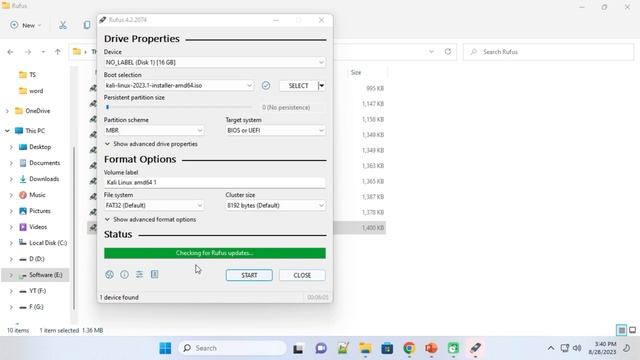The width and height of the screenshot is (640, 360).
Task: Open Microsoft Store on taskbar
Action: tap(387, 348)
